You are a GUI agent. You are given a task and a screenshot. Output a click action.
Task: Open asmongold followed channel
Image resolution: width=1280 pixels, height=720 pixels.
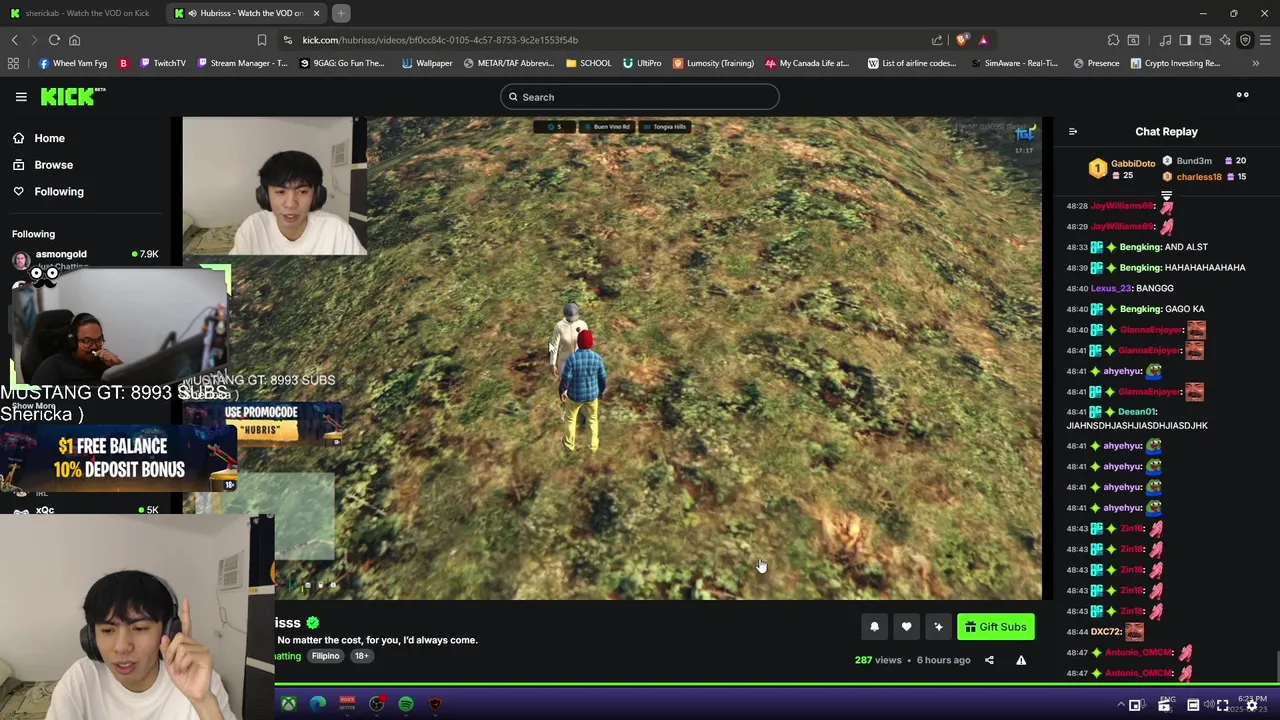click(85, 258)
